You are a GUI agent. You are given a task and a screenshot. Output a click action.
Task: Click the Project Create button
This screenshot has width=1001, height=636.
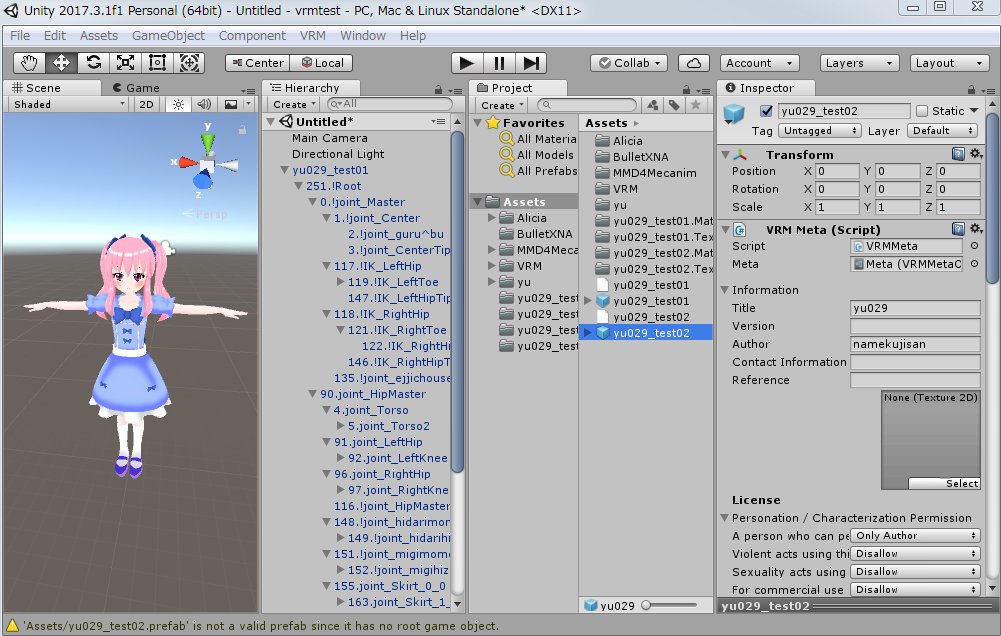[502, 105]
